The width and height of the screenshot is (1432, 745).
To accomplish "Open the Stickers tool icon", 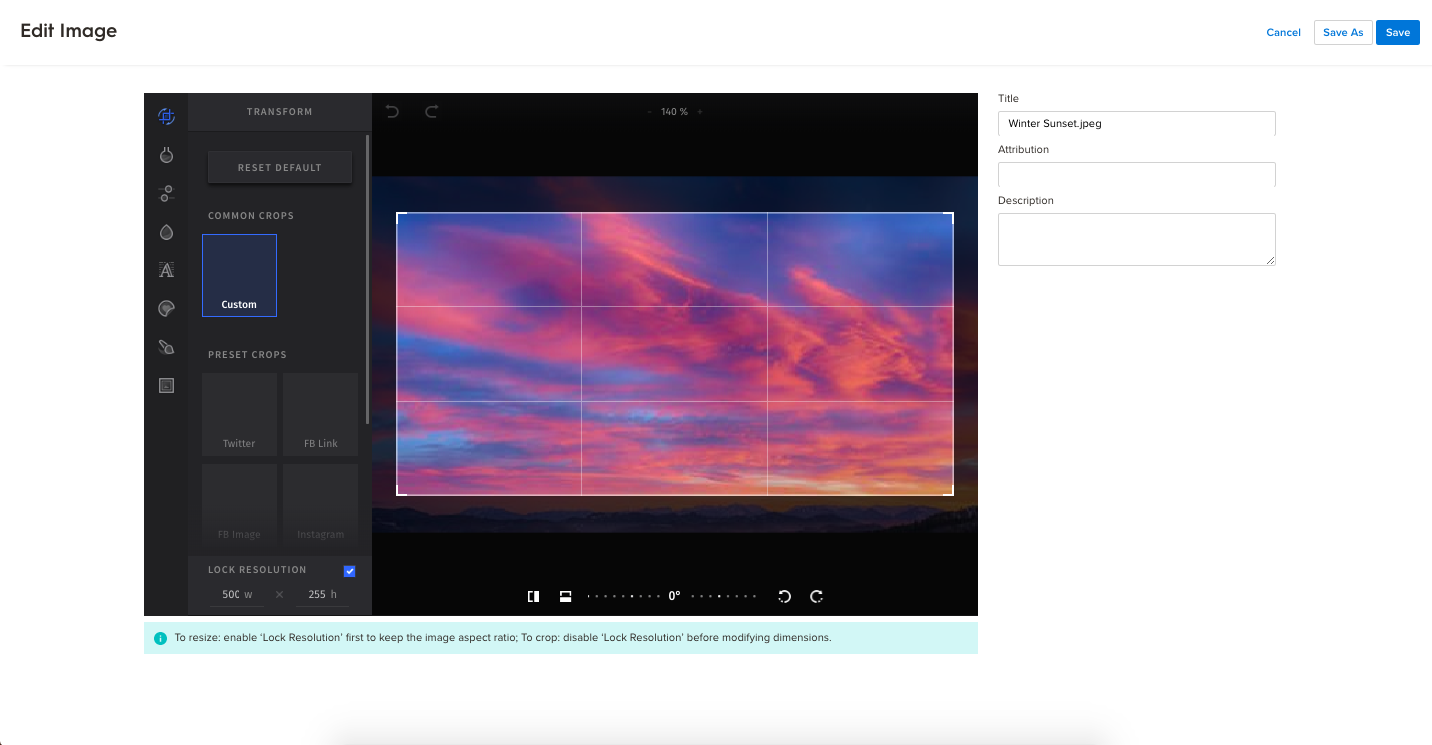I will (166, 309).
